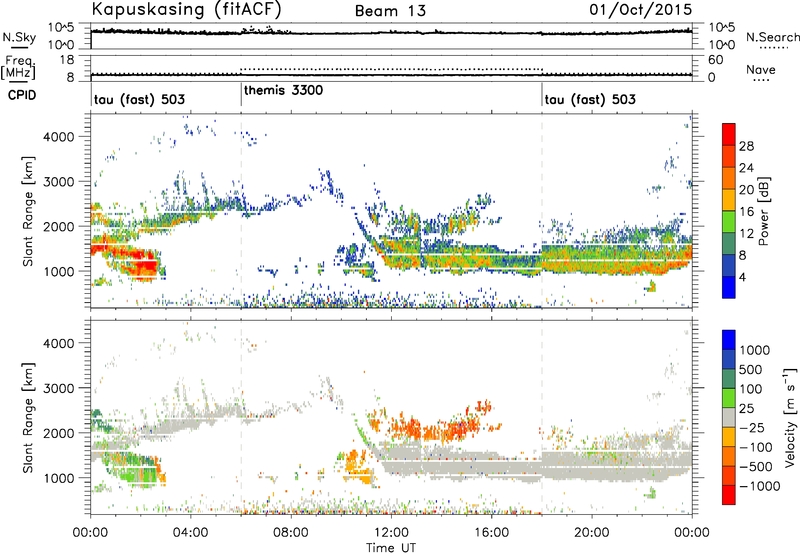Select the Slant Range [km] label of power panel
The height and width of the screenshot is (554, 800).
[x=28, y=211]
